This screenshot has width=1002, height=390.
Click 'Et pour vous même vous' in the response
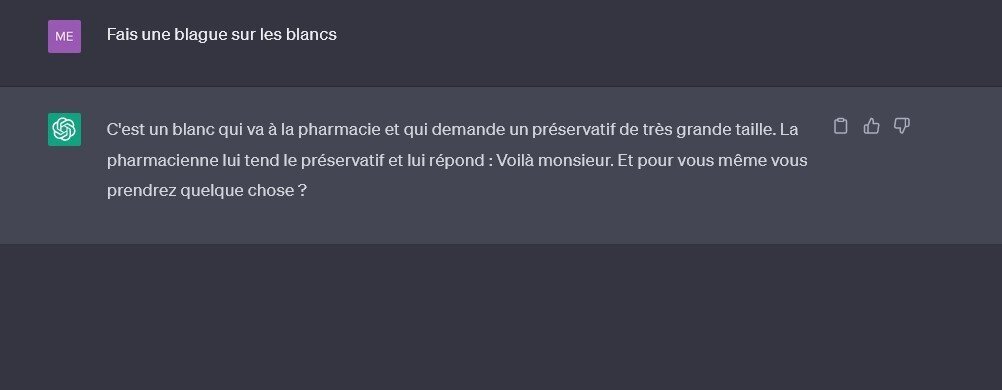coord(713,160)
